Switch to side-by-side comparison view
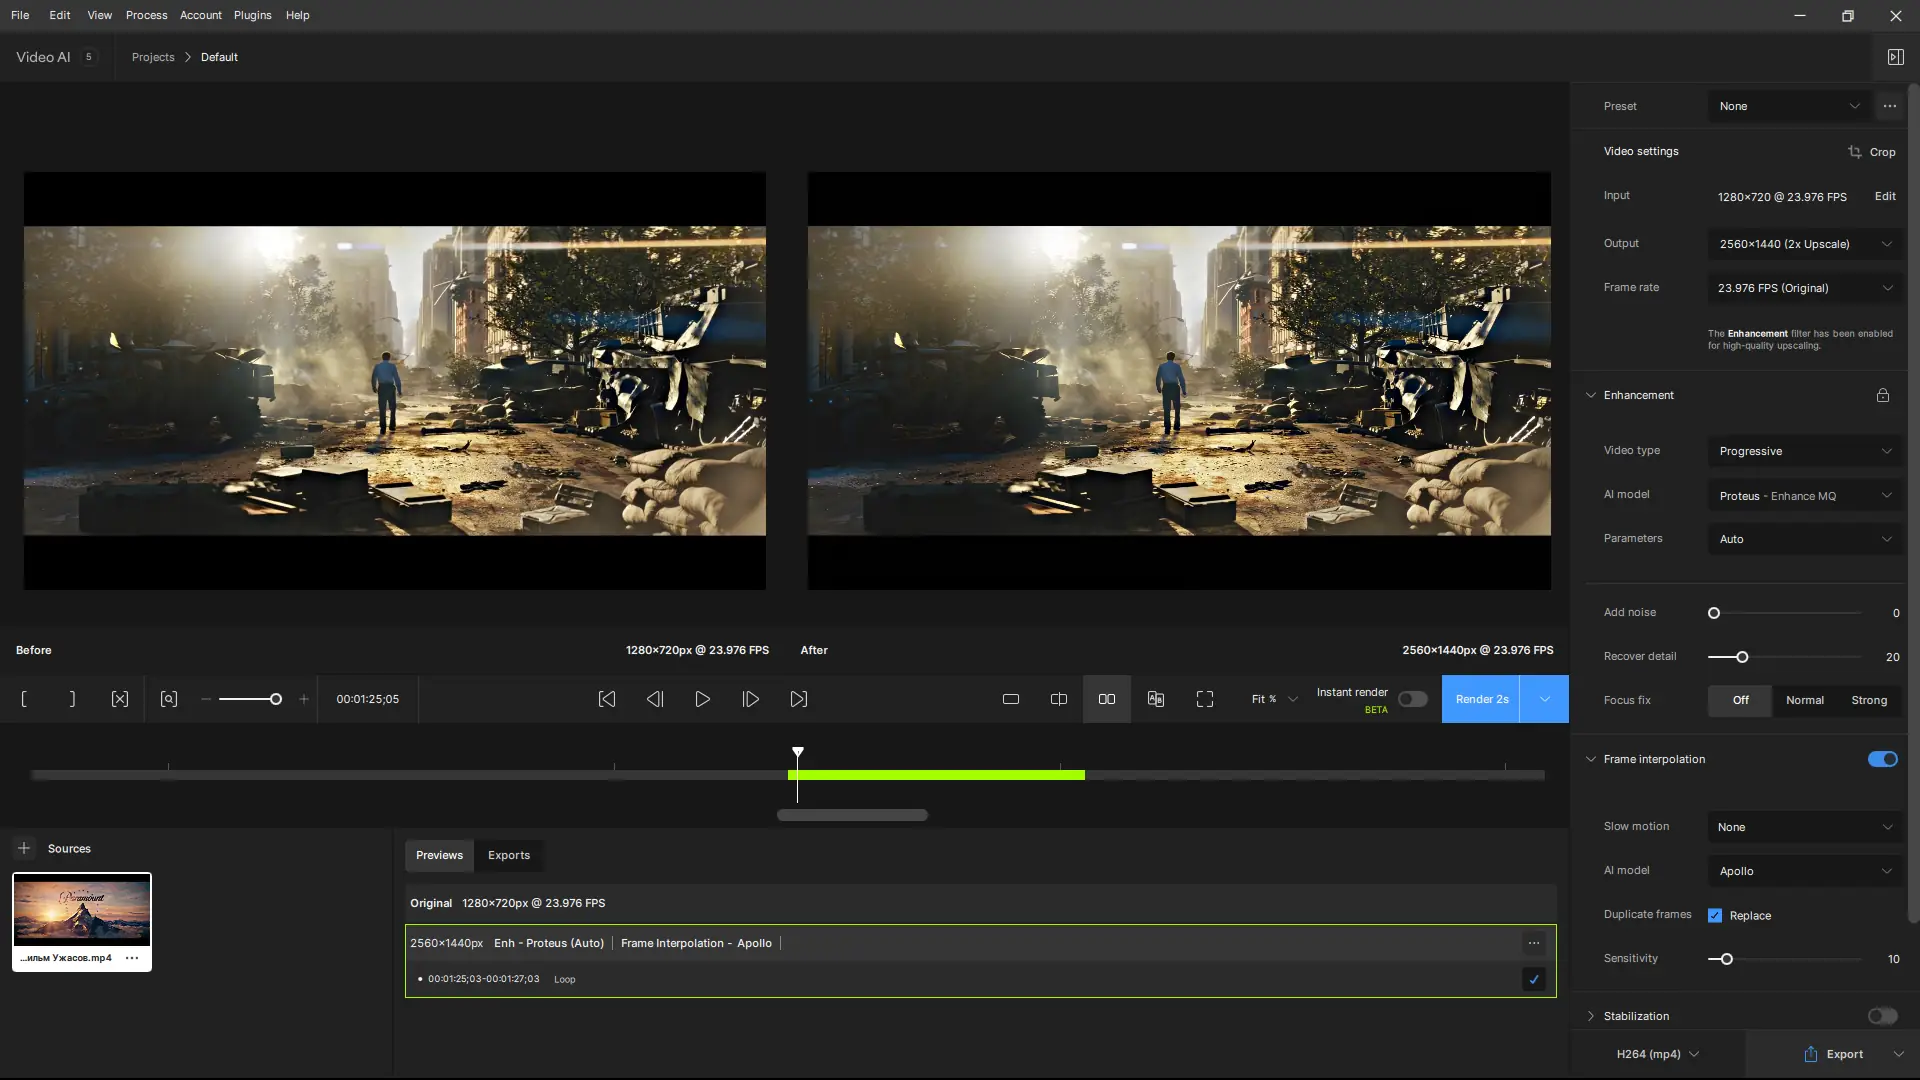This screenshot has width=1920, height=1080. coord(1107,699)
